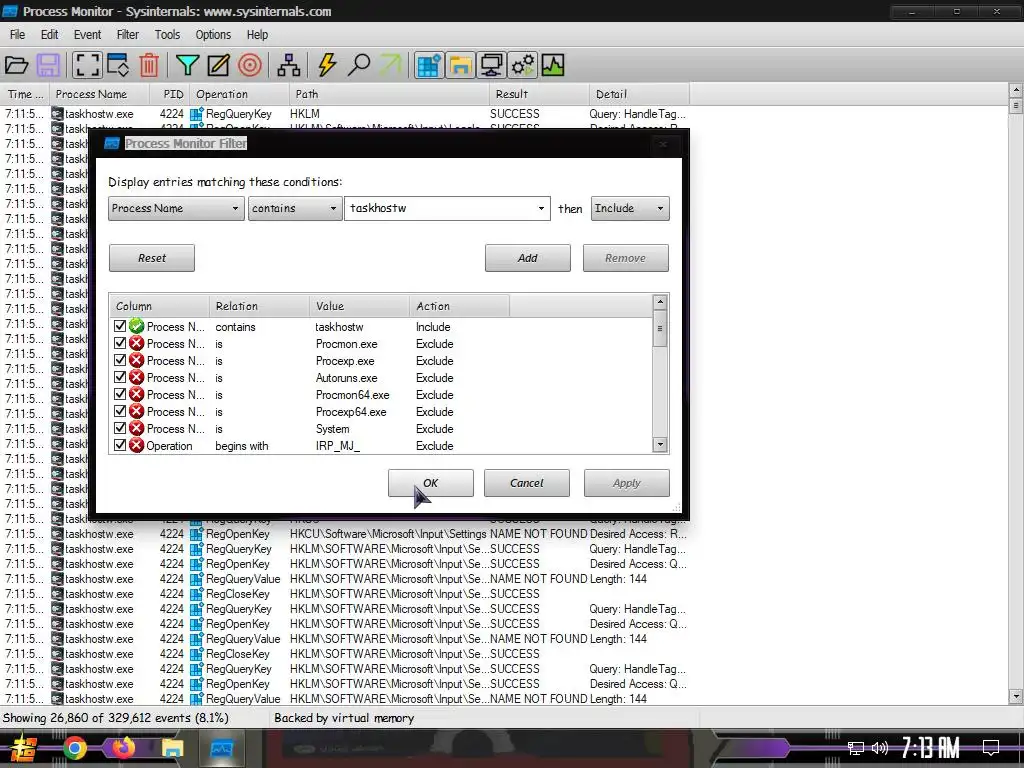Viewport: 1024px width, 768px height.
Task: Click the Action filter column header
Action: point(459,306)
